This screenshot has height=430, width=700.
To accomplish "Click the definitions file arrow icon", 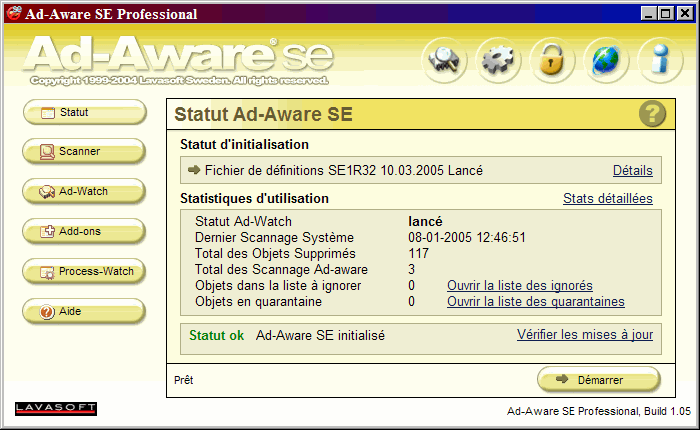I will coord(194,170).
